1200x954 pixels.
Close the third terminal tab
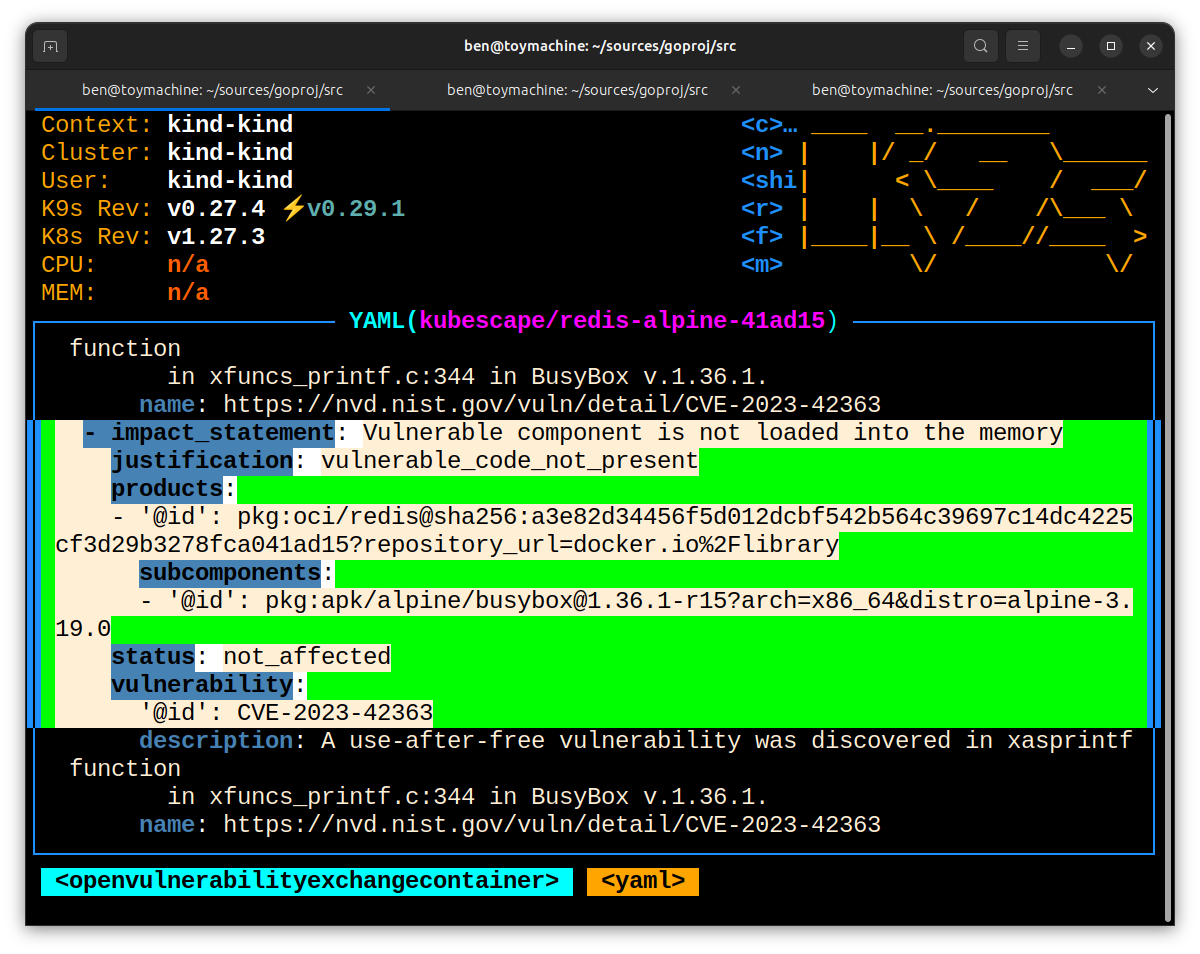(1101, 90)
